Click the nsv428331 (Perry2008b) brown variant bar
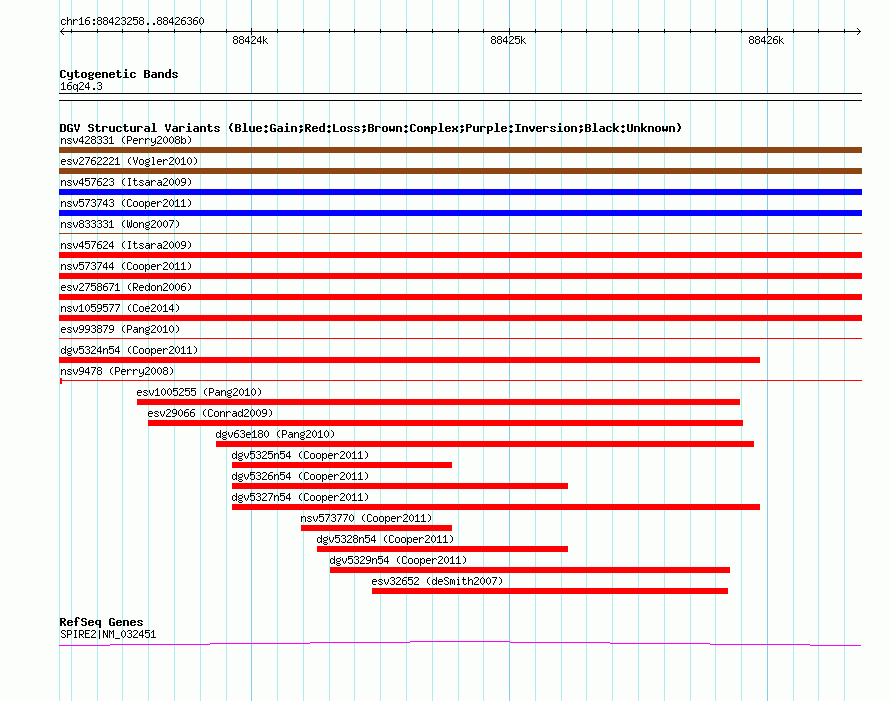This screenshot has height=701, width=890. click(460, 150)
